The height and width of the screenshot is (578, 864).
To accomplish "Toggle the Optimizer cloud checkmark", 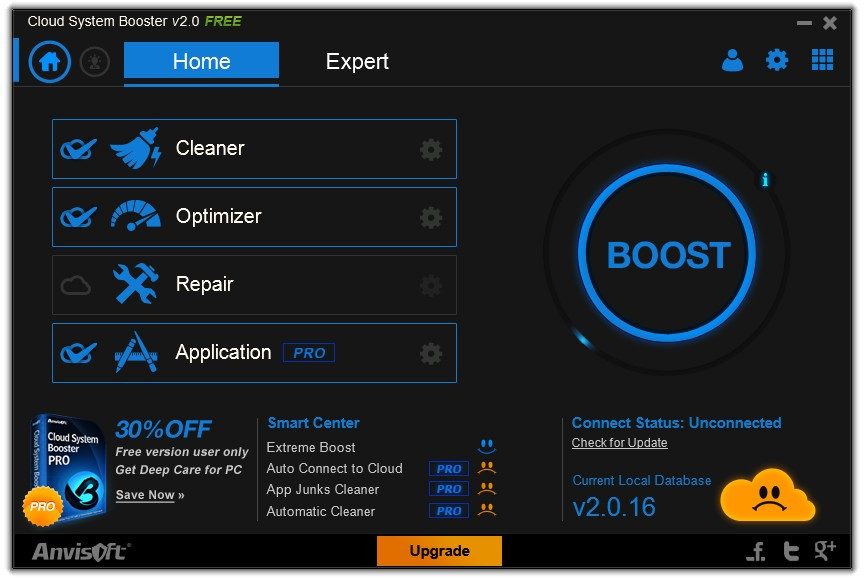I will (x=78, y=217).
